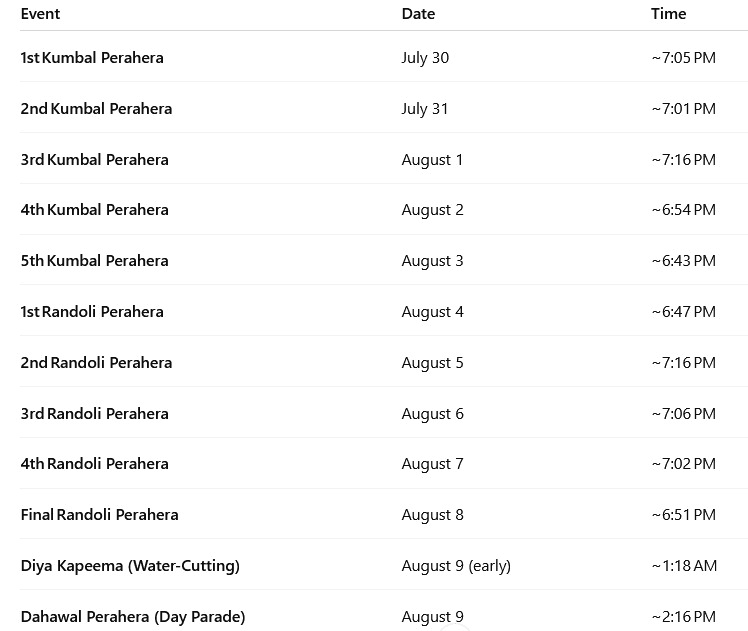The image size is (748, 631).
Task: Click Dahawal Perahera (Day Parade) event name
Action: (x=133, y=617)
